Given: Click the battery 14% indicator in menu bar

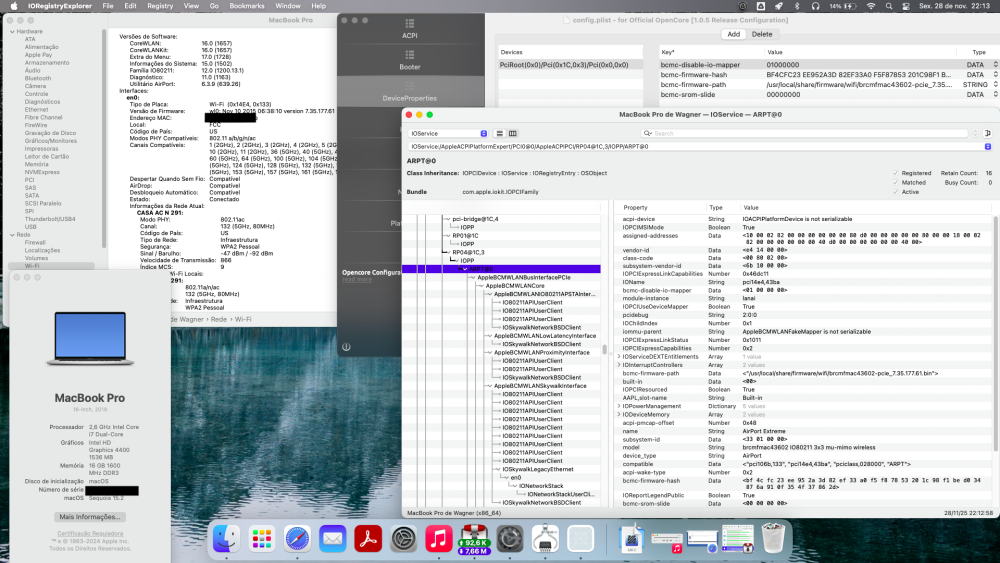Looking at the screenshot, I should [x=842, y=6].
